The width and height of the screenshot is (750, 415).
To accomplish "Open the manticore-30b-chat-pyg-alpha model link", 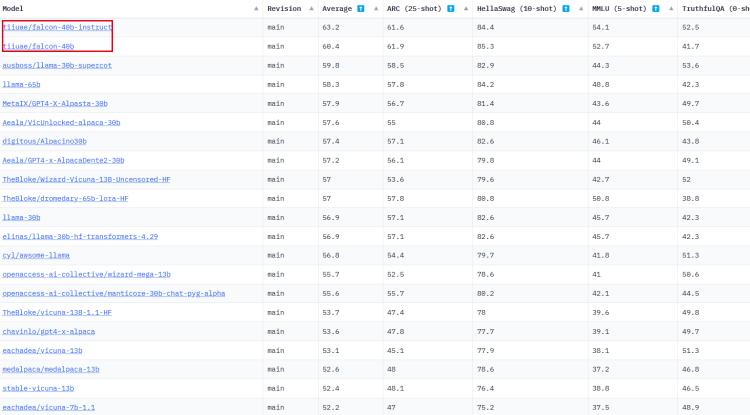I will 114,293.
